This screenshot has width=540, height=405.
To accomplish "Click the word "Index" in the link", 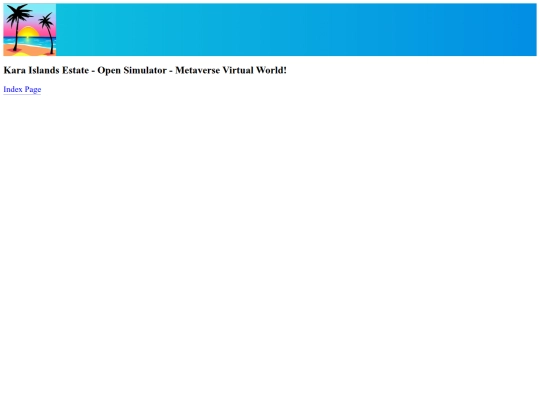I will 13,89.
